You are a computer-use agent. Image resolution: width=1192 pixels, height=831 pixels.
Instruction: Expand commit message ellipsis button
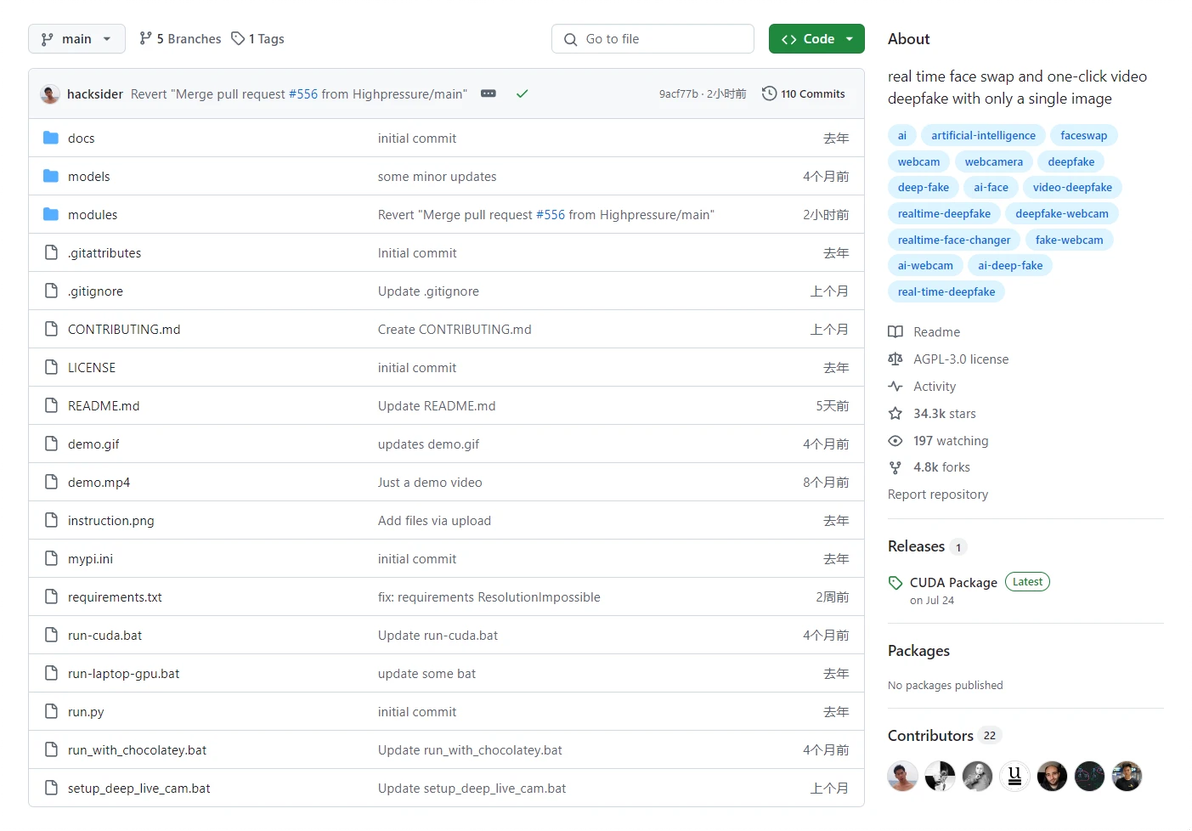coord(488,94)
